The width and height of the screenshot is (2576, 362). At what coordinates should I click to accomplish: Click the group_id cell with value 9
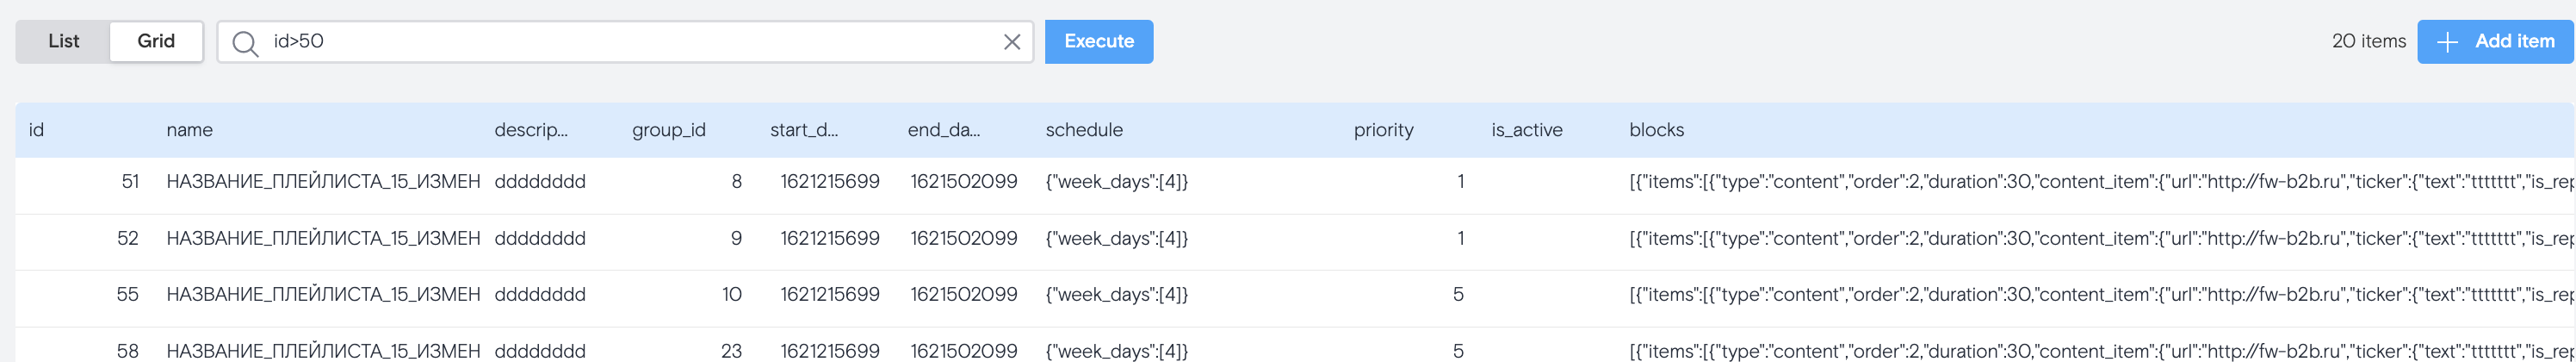[x=736, y=239]
